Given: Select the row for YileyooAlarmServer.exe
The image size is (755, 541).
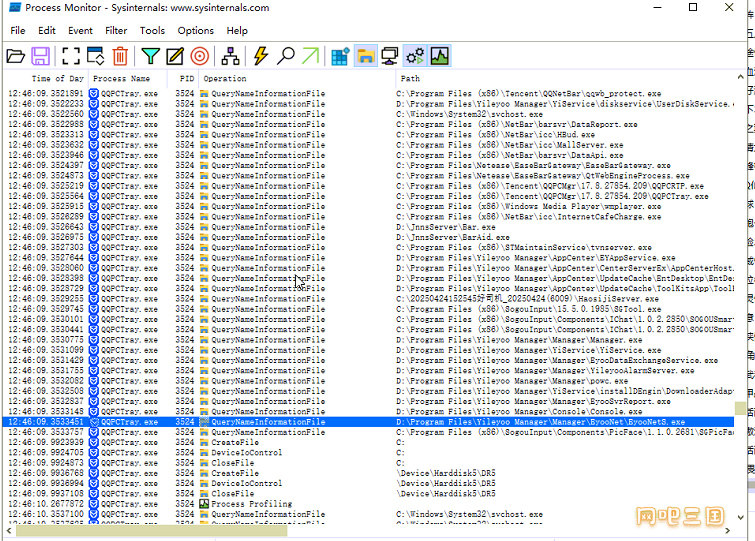Looking at the screenshot, I should [x=369, y=371].
